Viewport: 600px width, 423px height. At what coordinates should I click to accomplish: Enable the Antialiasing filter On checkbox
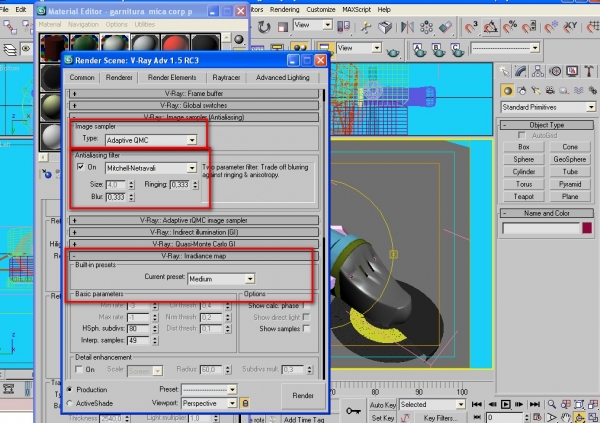80,167
